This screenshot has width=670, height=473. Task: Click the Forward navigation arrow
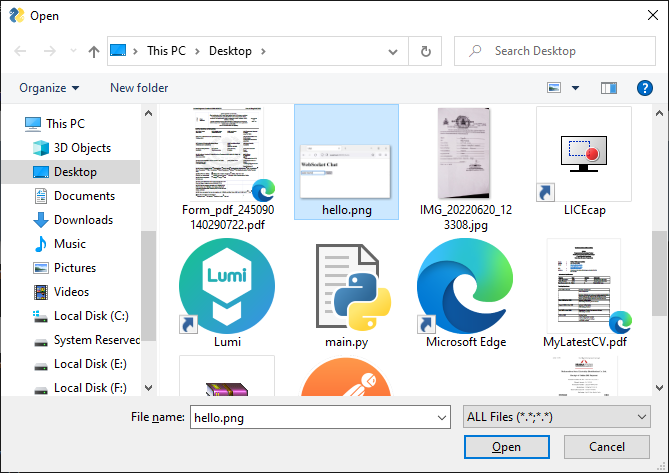click(50, 51)
